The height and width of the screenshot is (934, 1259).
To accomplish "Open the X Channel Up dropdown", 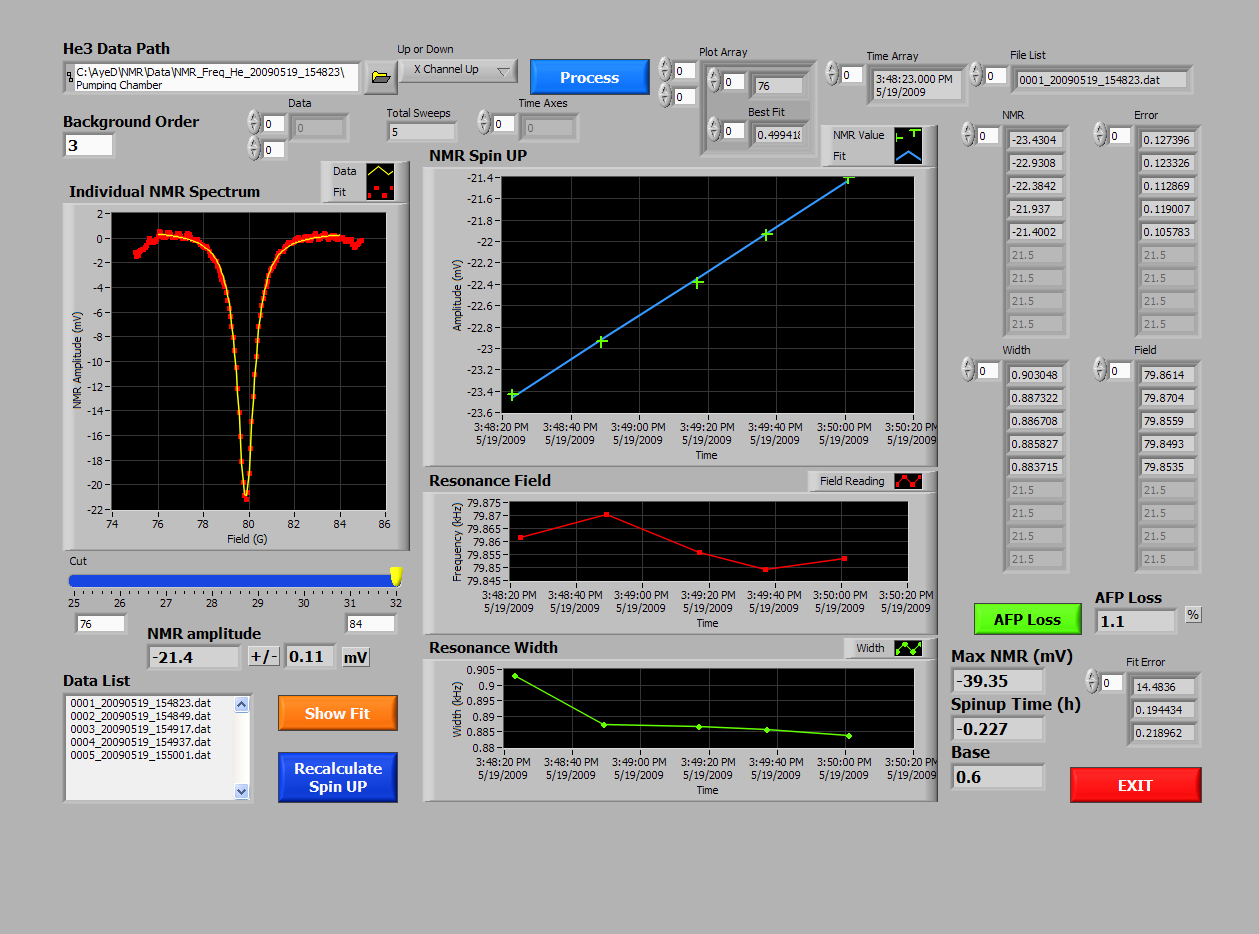I will [x=458, y=70].
